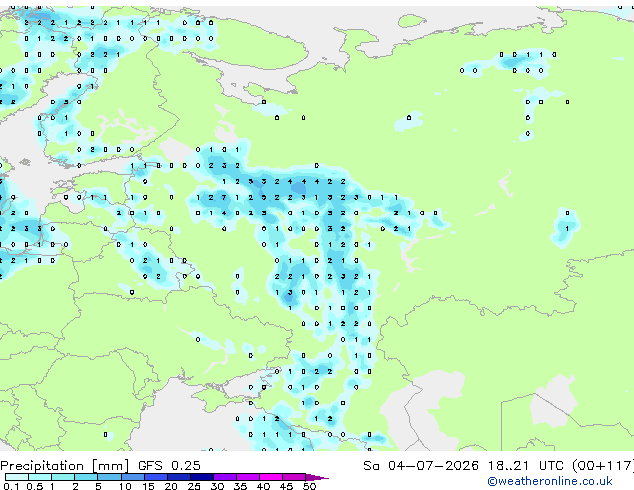Screen dimensions: 634x490
Task: Click the 25–30 mm navy swatch
Action: click(x=202, y=477)
